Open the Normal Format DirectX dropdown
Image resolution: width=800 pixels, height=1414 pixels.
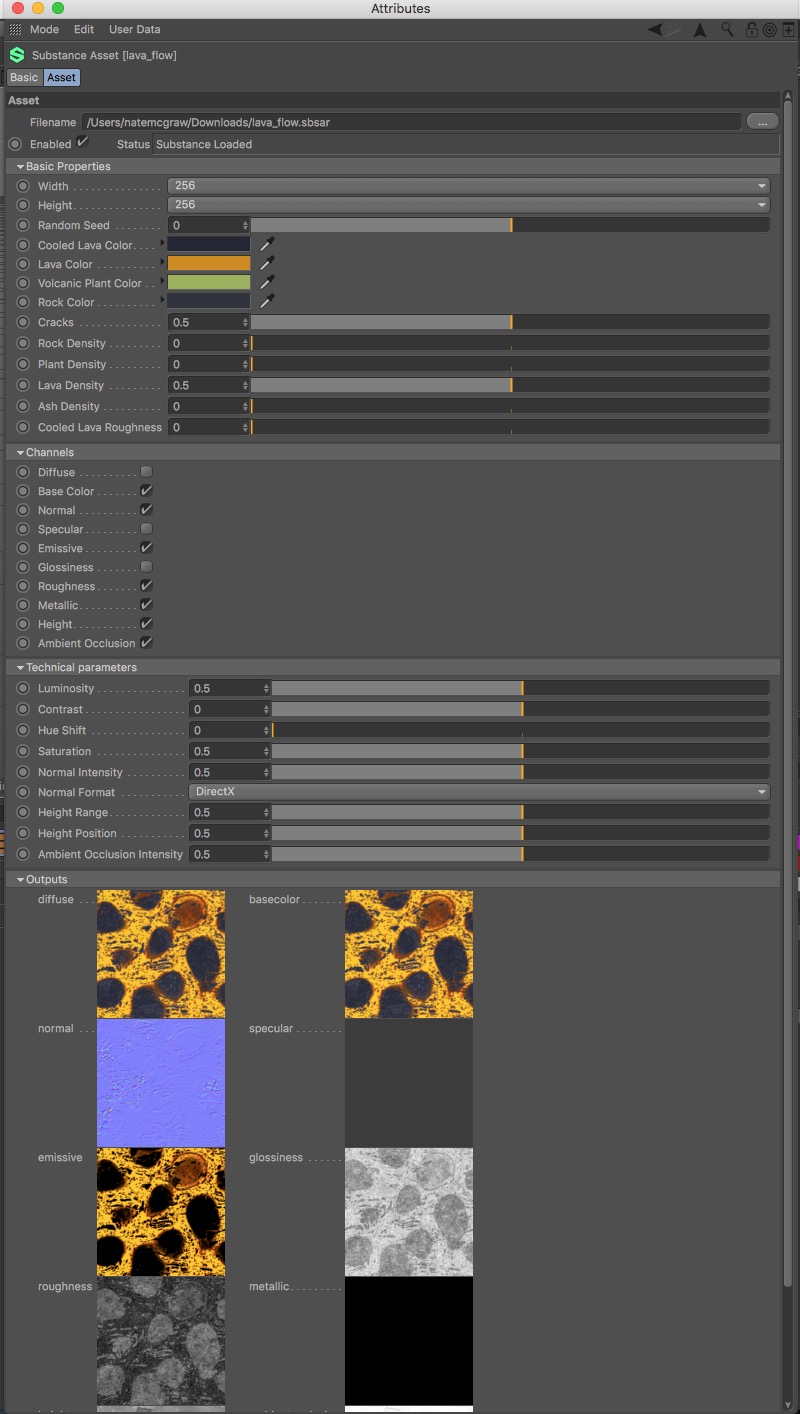coord(480,792)
